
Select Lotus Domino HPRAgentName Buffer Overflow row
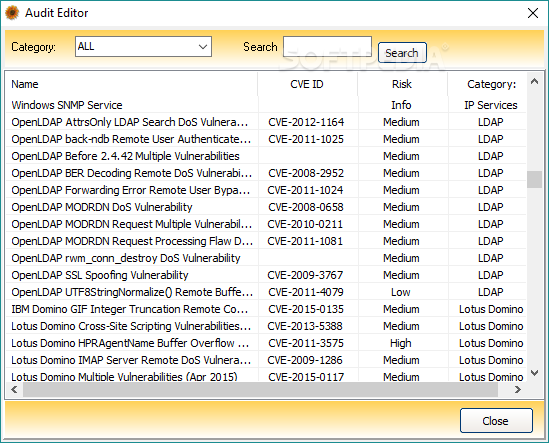pyautogui.click(x=266, y=343)
